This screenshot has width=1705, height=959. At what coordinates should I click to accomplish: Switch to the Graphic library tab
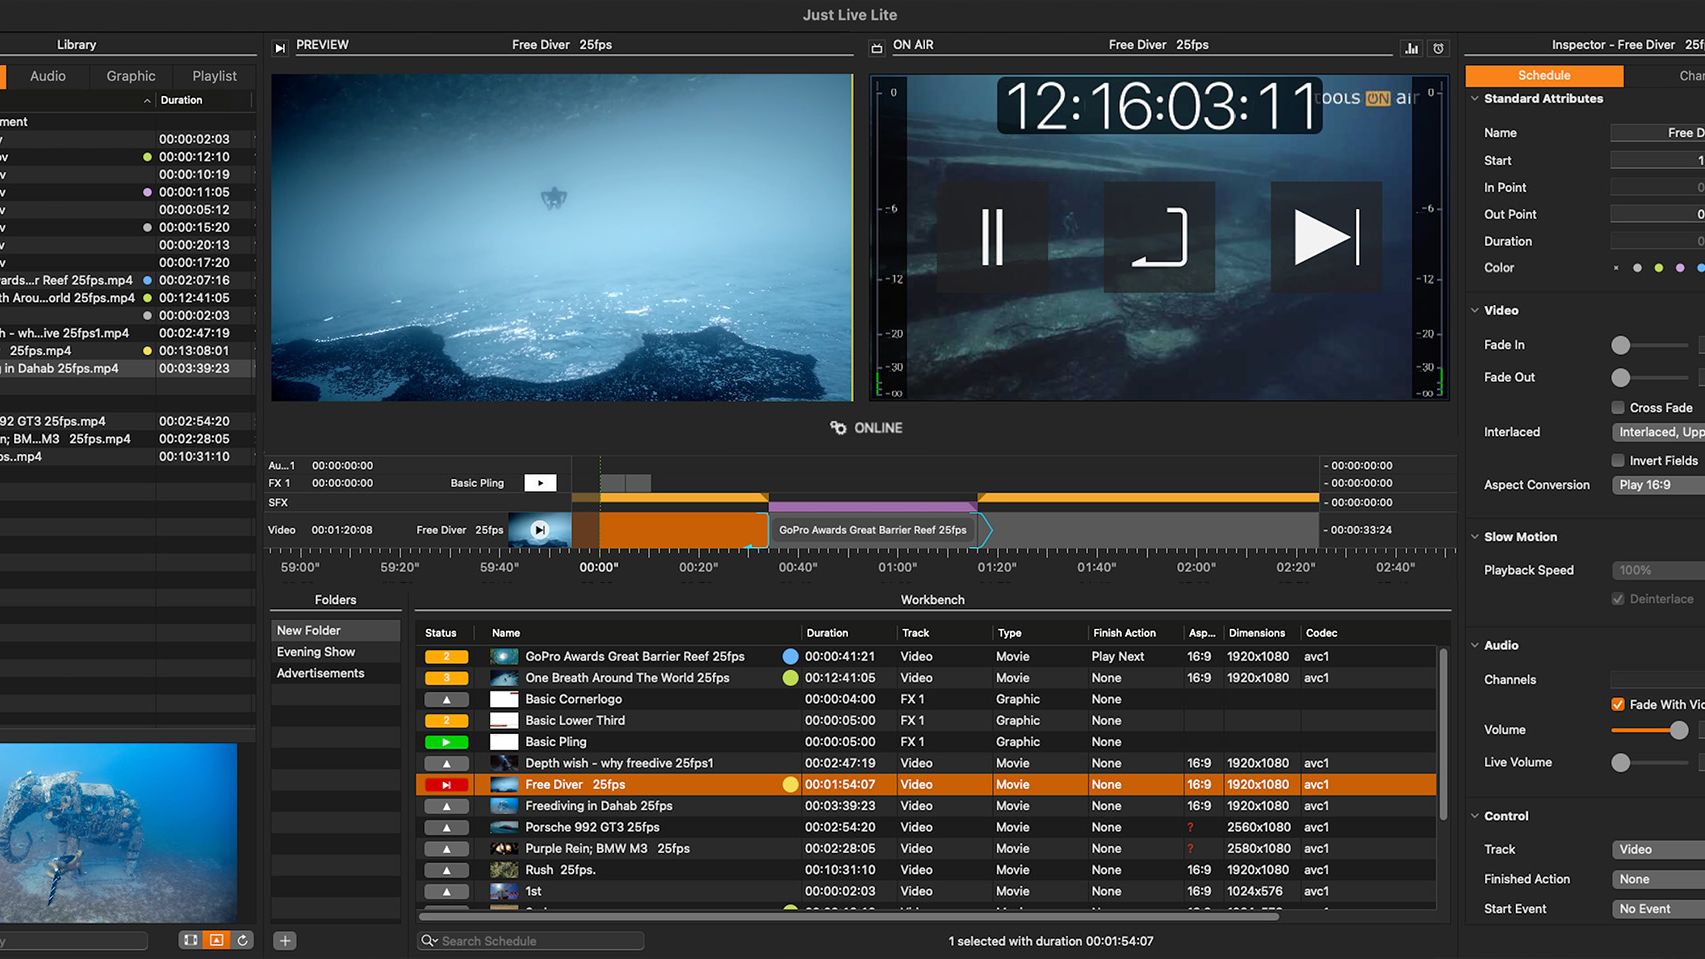tap(131, 76)
